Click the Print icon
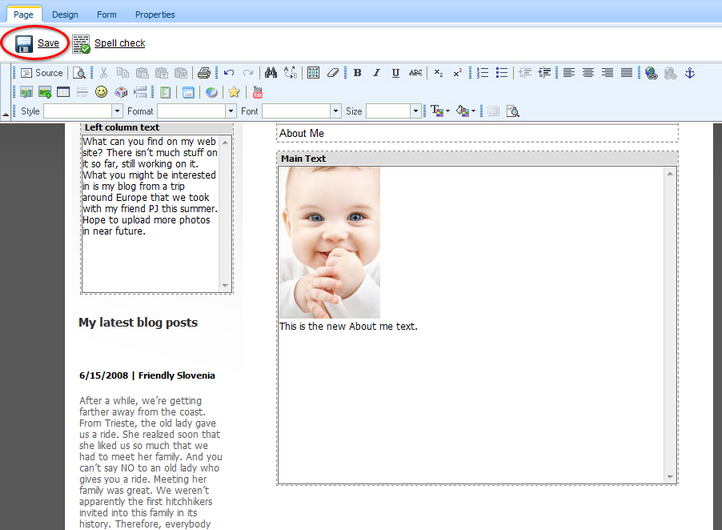722x530 pixels. tap(204, 73)
